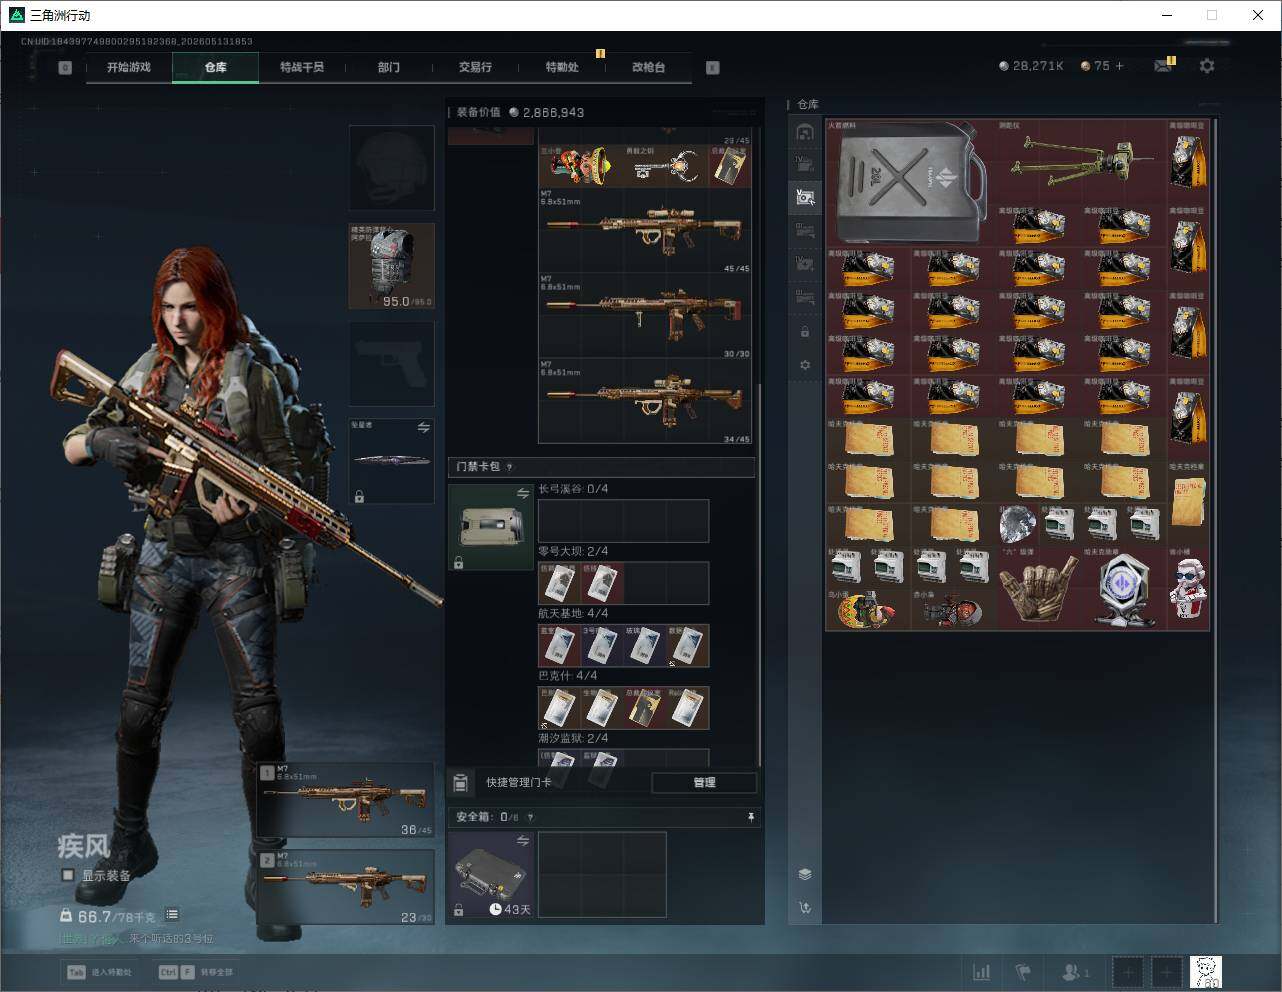
Task: Click the sort-to-stash icon at the sidebar bottom
Action: coord(805,908)
